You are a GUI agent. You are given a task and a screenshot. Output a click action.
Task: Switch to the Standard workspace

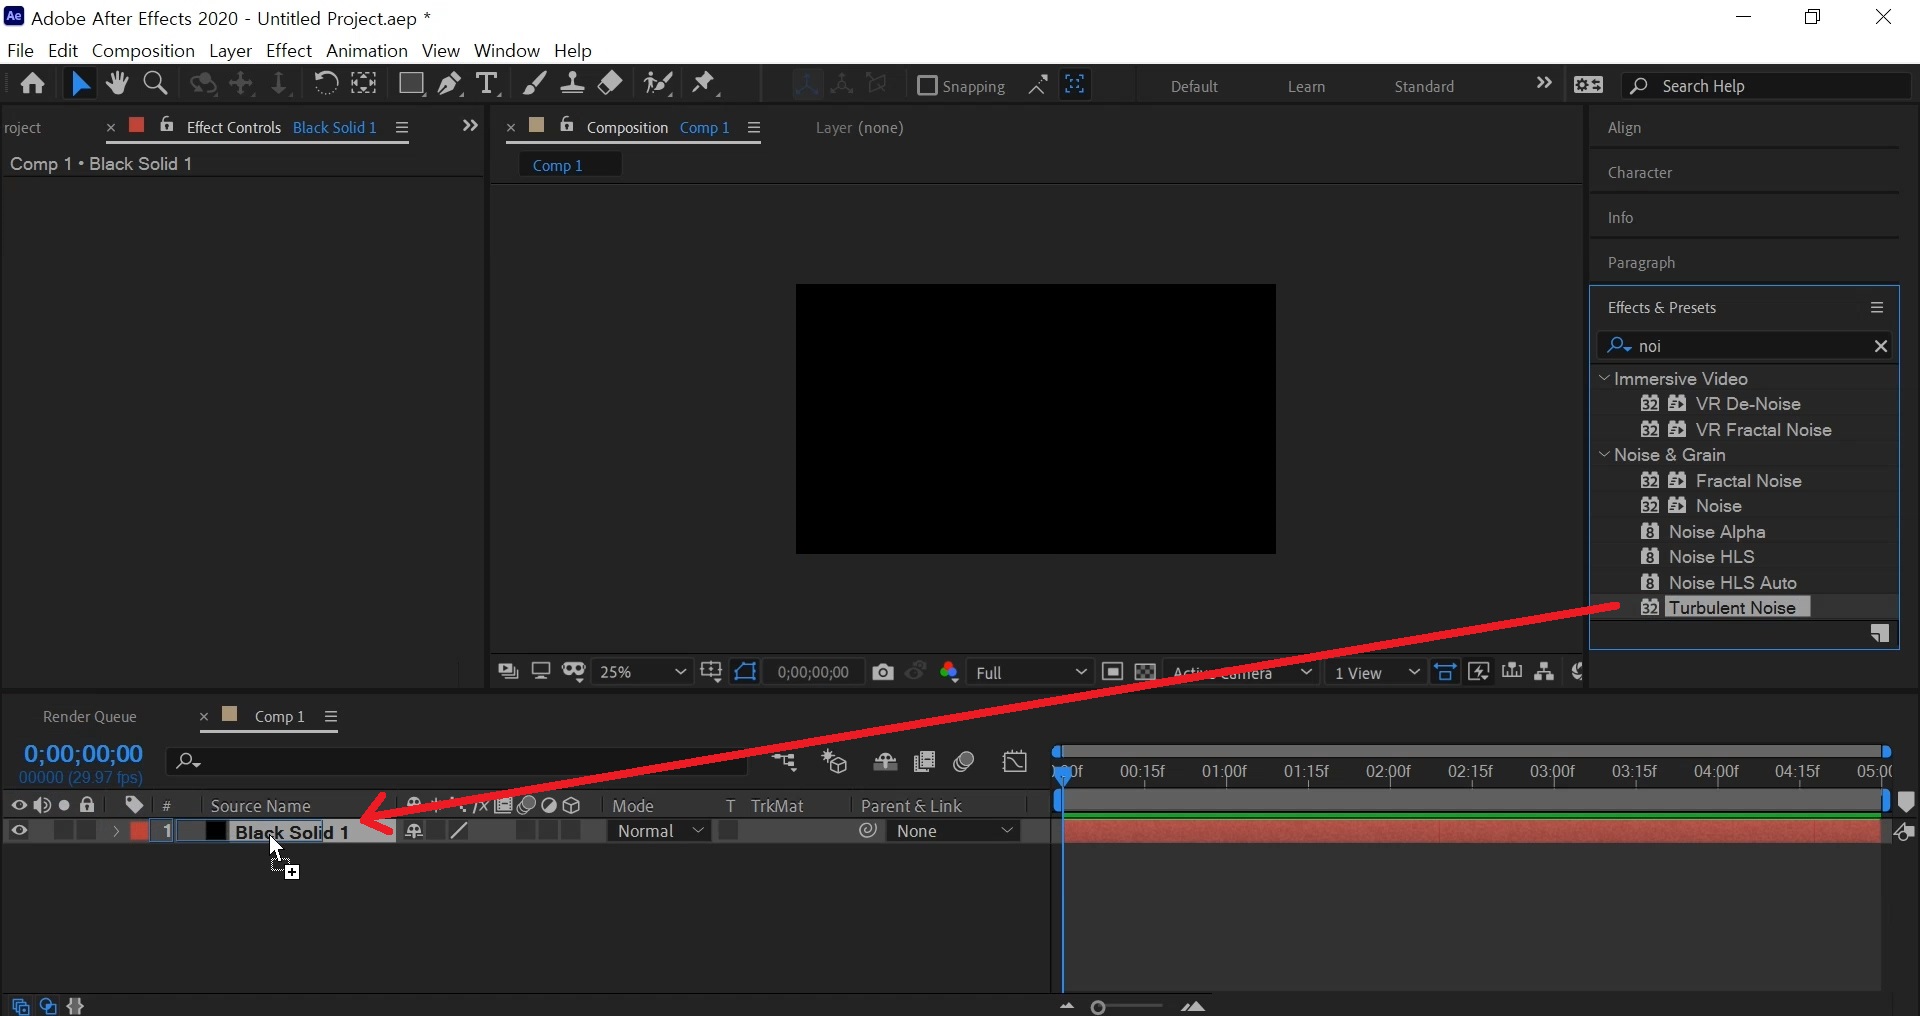[x=1424, y=86]
